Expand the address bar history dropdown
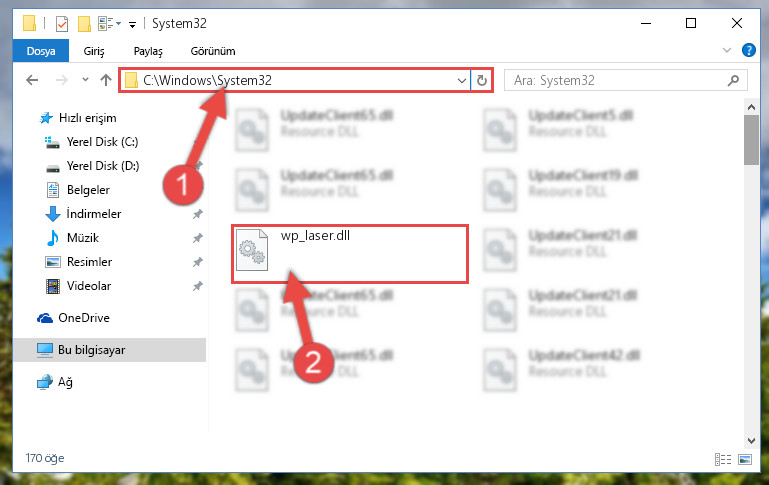769x485 pixels. click(x=461, y=80)
